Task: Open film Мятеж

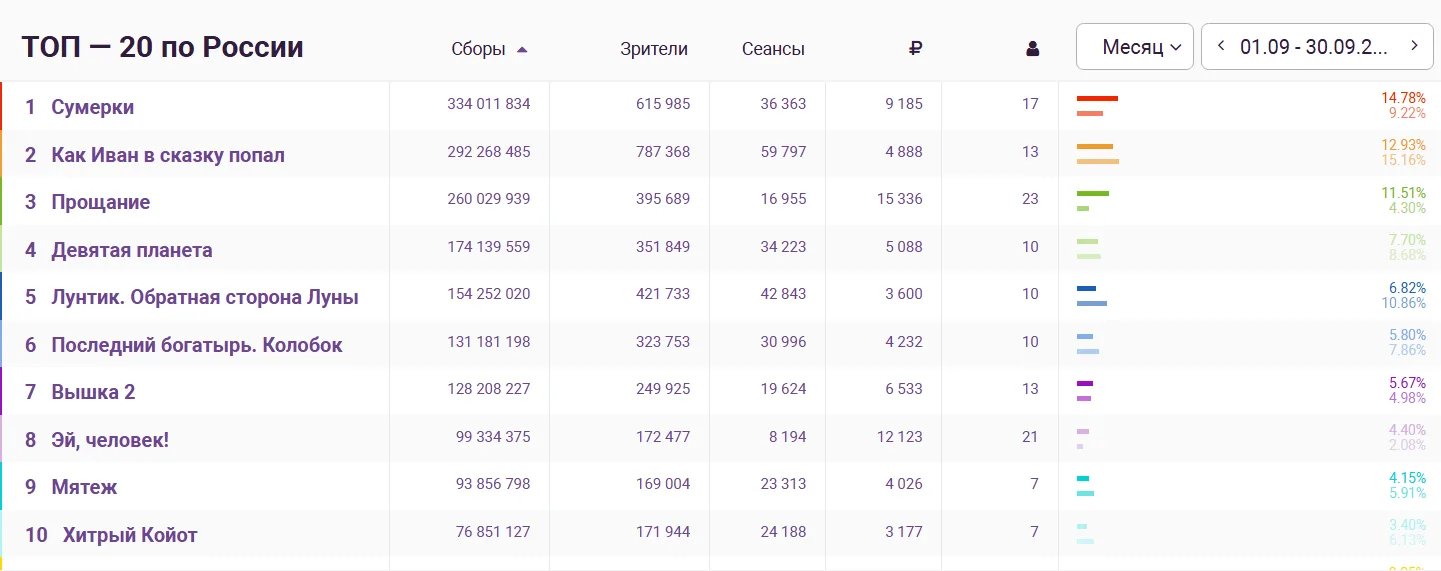Action: [x=84, y=487]
